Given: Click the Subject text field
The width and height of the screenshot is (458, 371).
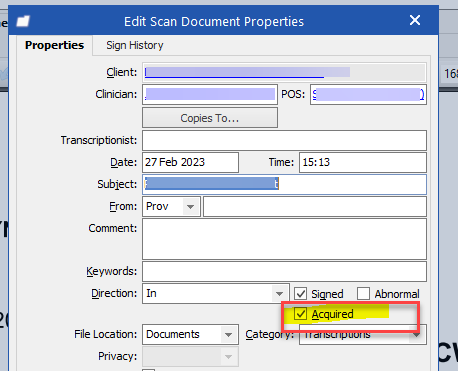Looking at the screenshot, I should point(284,184).
